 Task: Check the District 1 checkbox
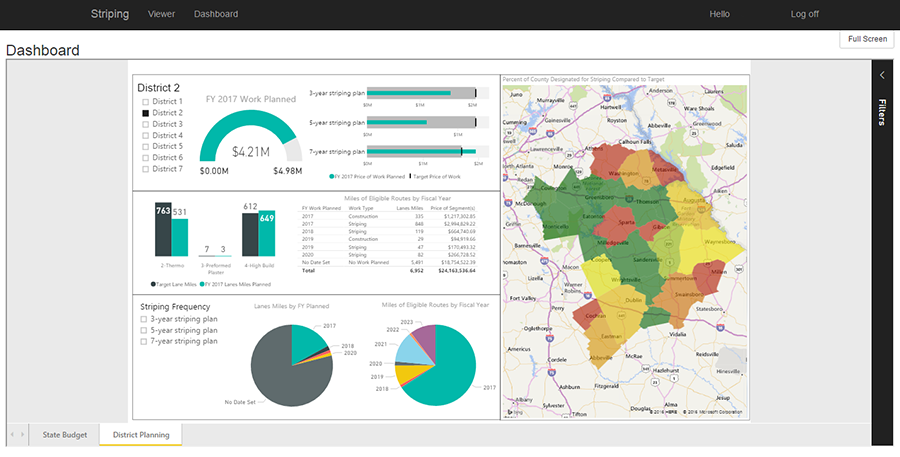click(x=145, y=102)
